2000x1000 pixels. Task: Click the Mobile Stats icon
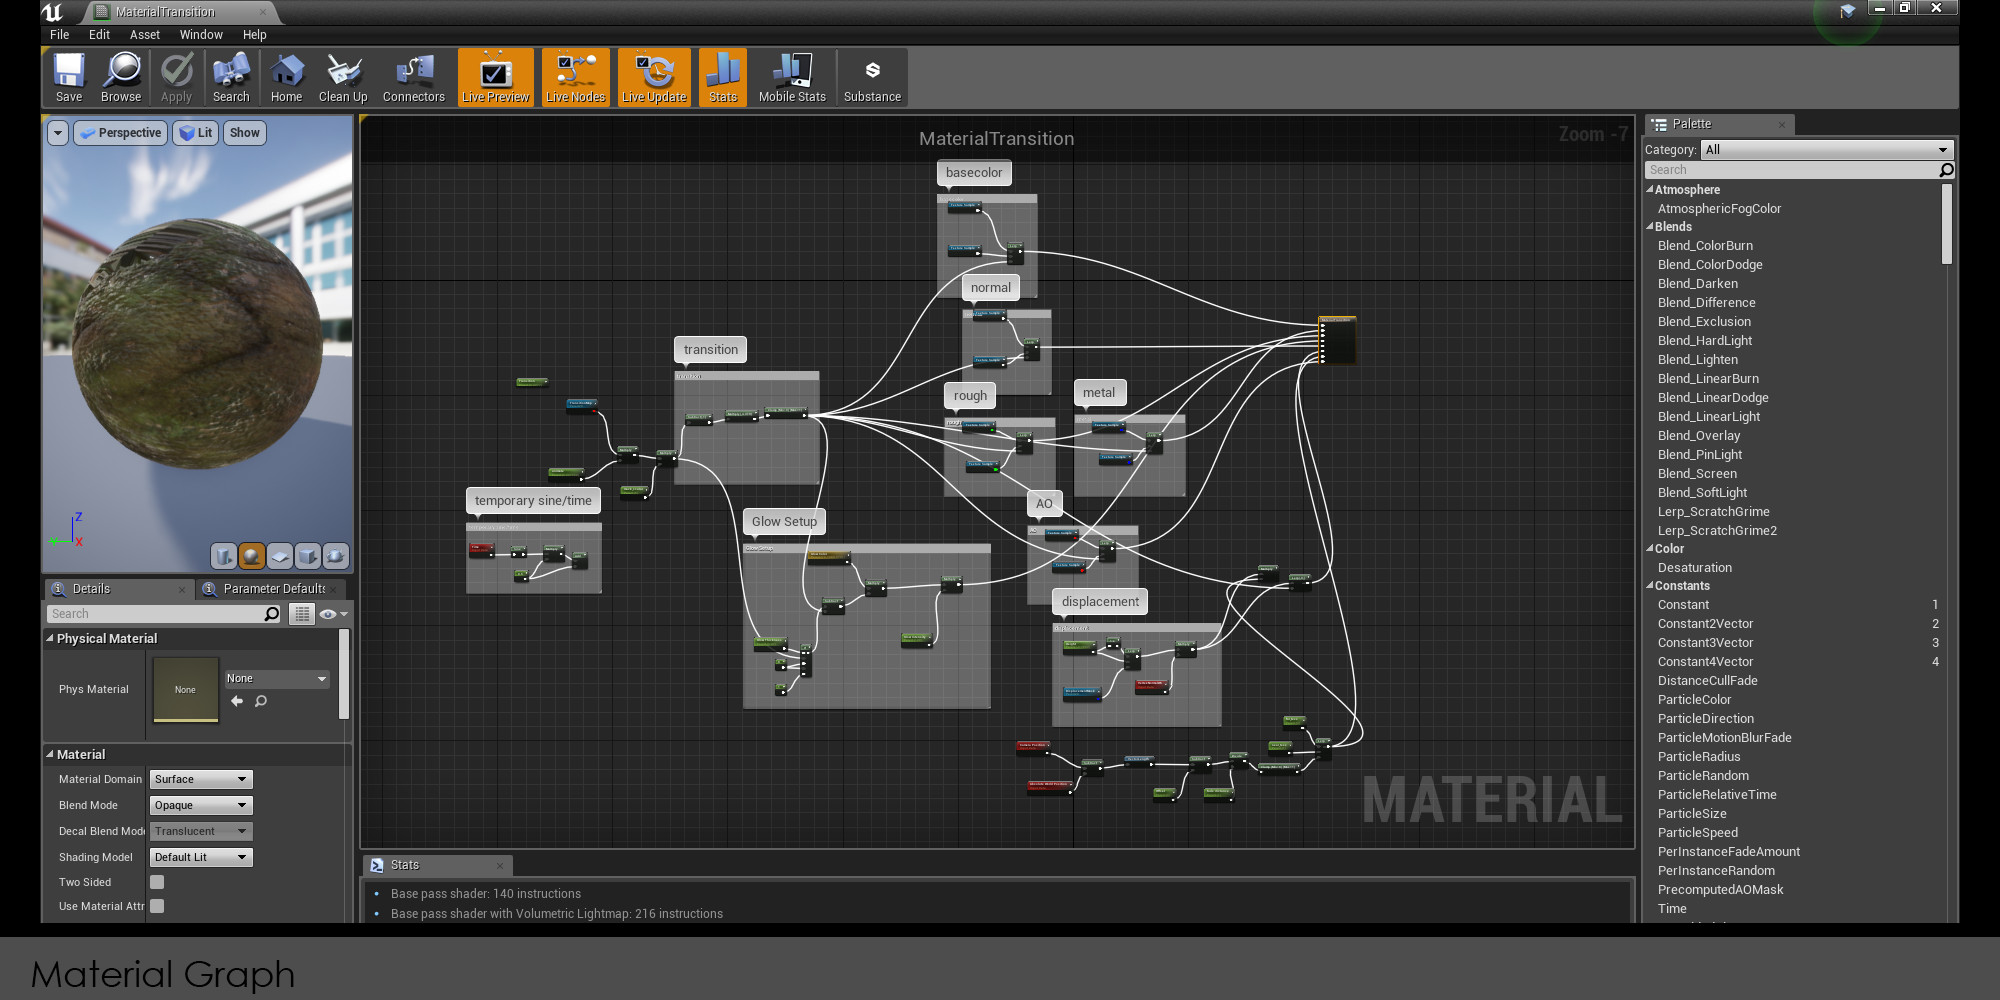(792, 77)
